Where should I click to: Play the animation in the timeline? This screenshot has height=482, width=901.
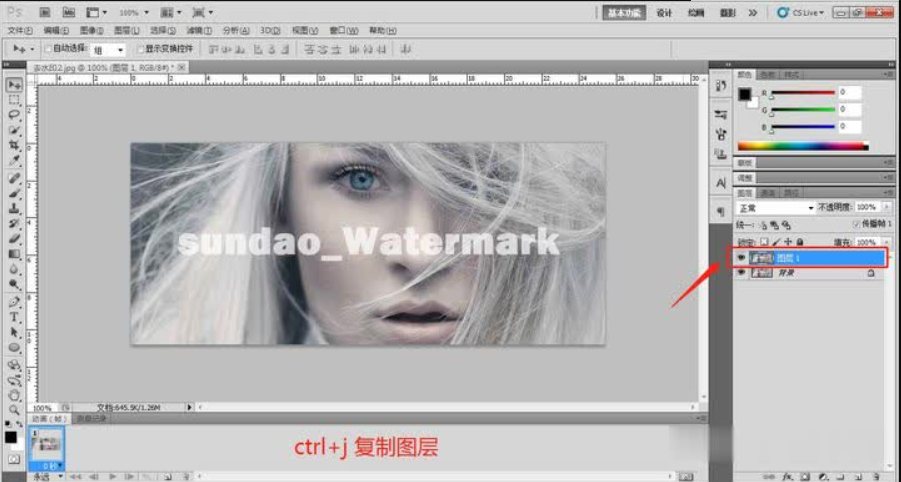pyautogui.click(x=113, y=477)
